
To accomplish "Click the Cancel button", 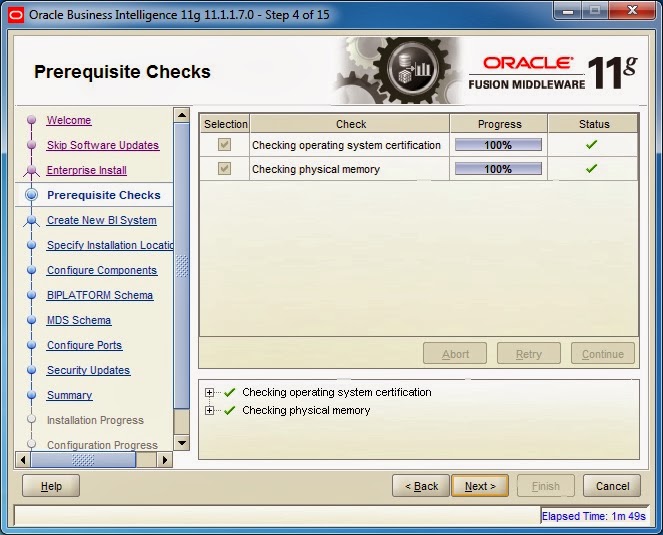I will [x=612, y=486].
